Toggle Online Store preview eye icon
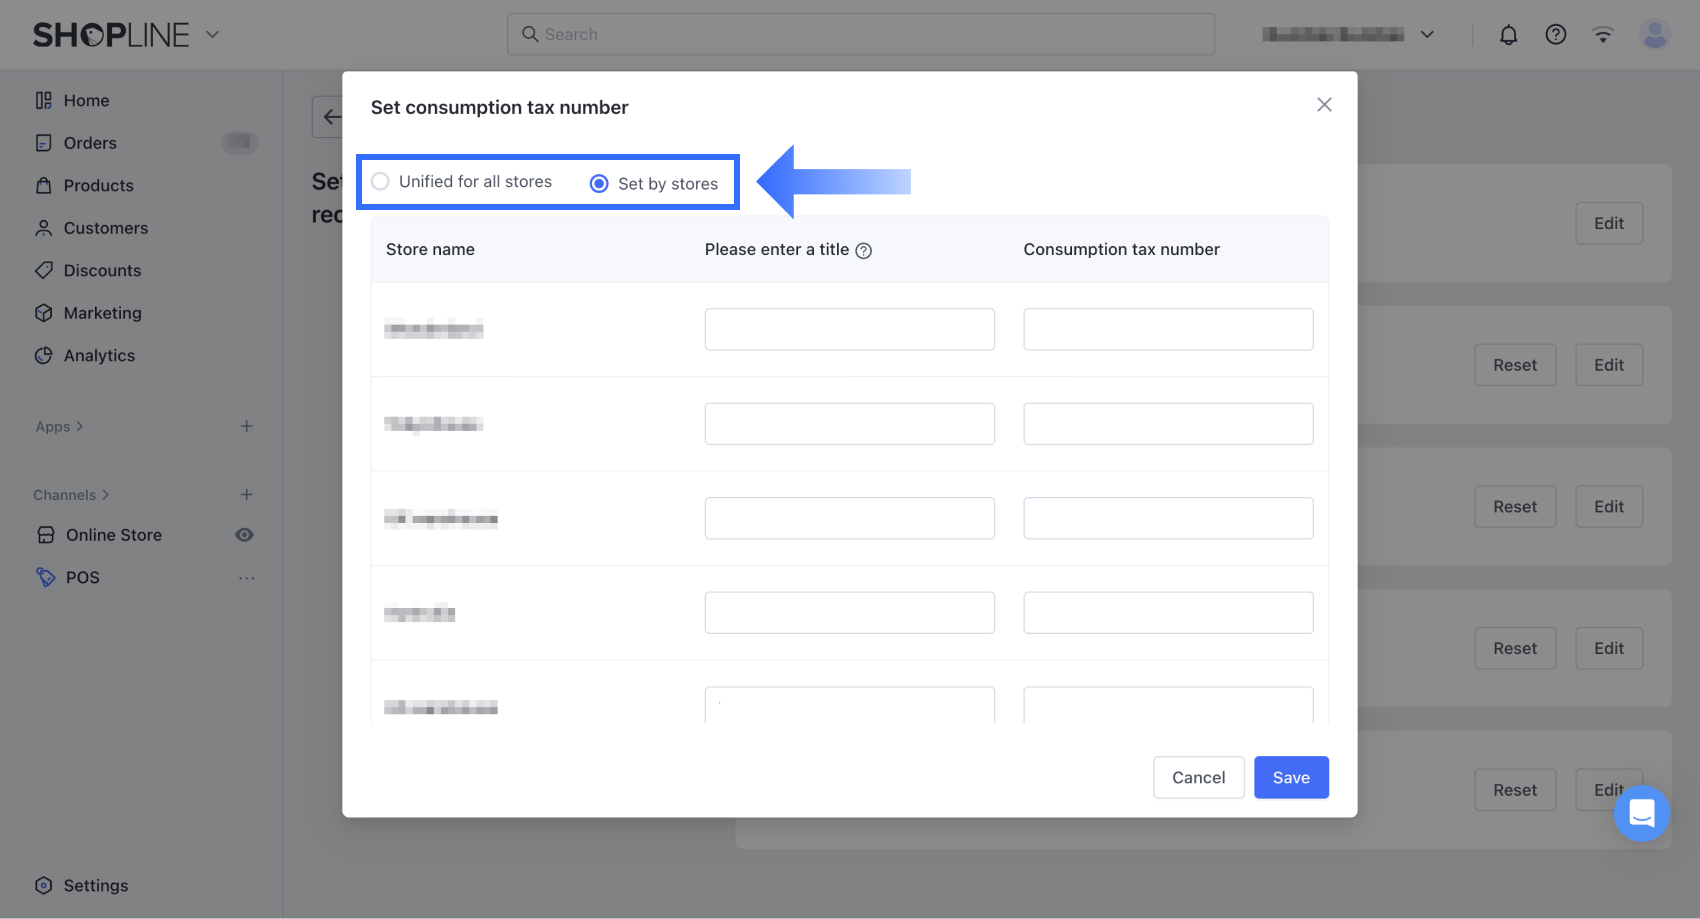The width and height of the screenshot is (1700, 919). point(244,535)
